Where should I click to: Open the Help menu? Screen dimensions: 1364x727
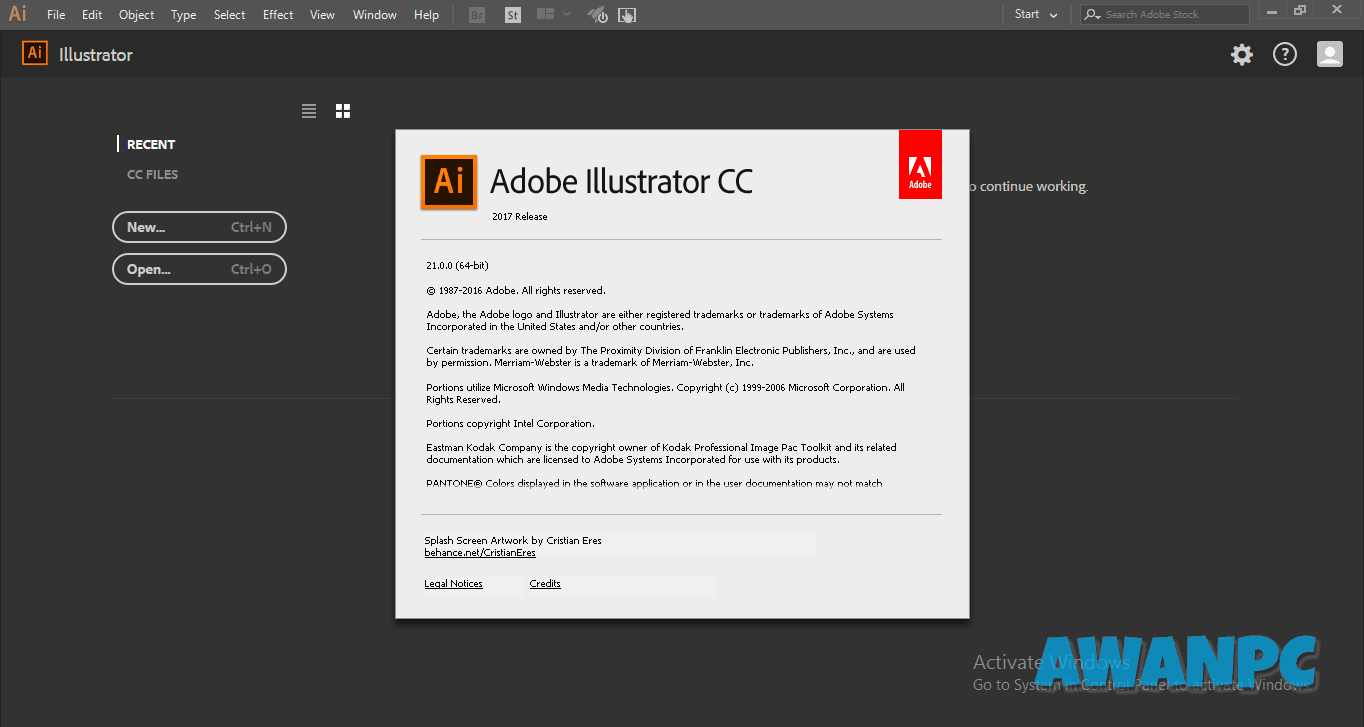click(x=426, y=15)
